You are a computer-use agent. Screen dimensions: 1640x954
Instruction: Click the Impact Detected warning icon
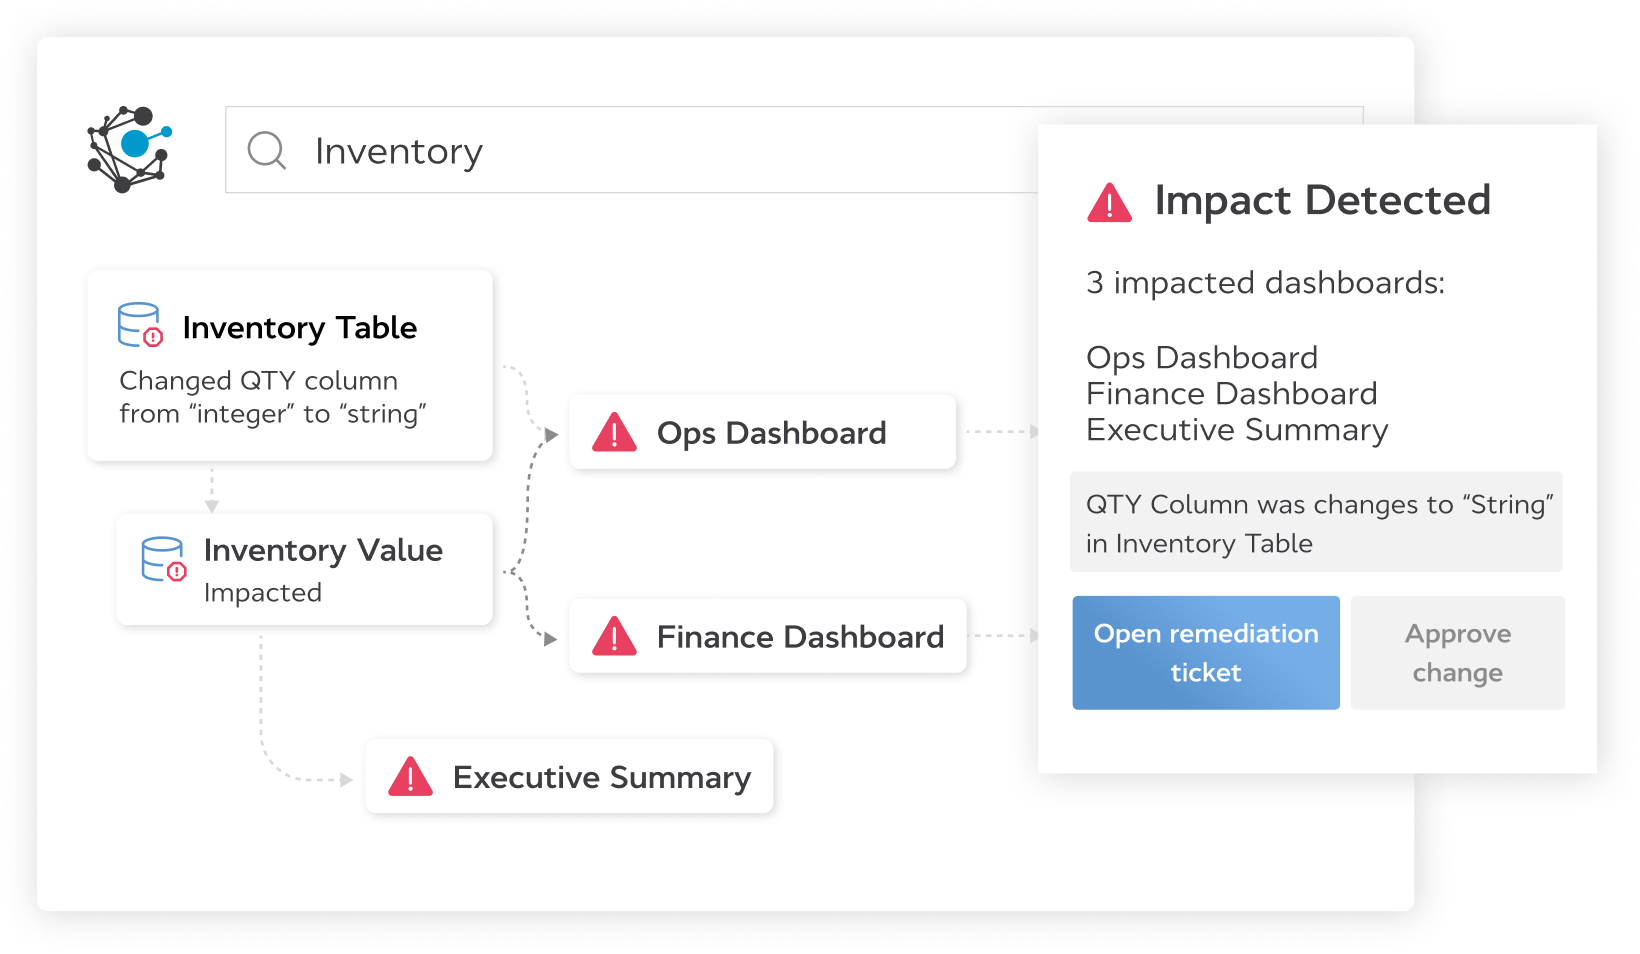(x=1109, y=202)
